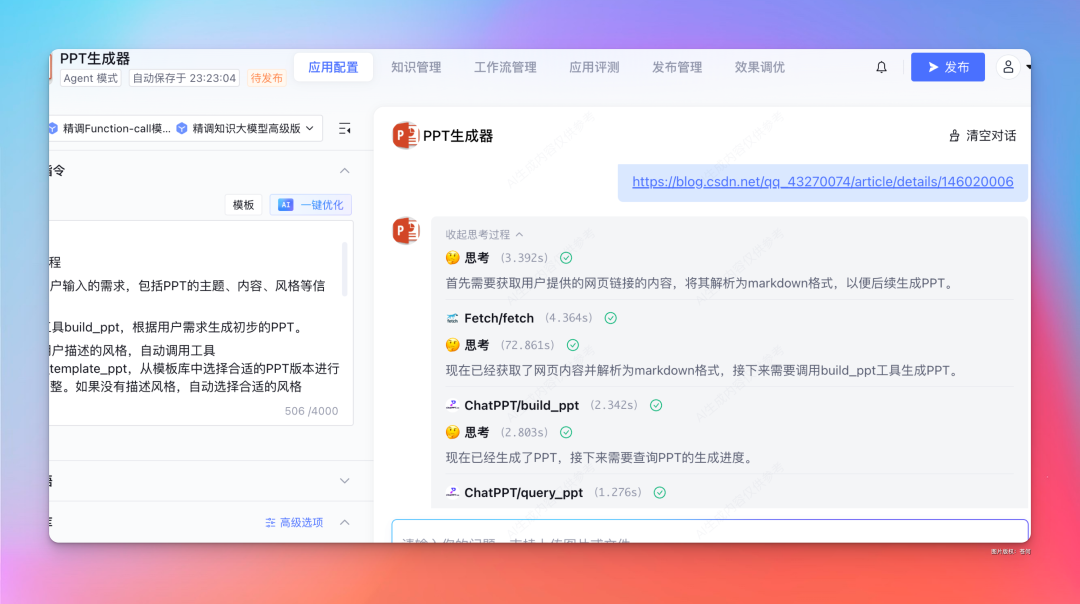Collapse the section next to 高级选项
Screen dimensions: 1080x604
point(344,523)
